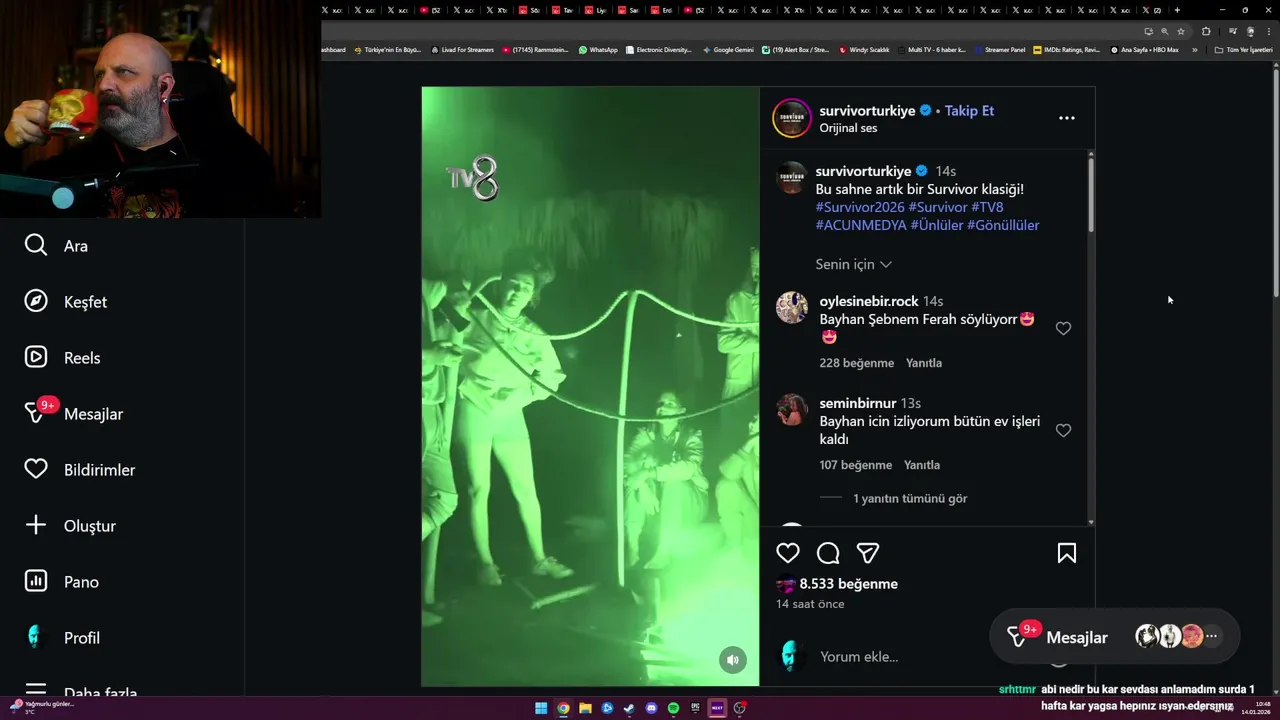
Task: Open Streamer Panel bookmark
Action: click(1000, 49)
